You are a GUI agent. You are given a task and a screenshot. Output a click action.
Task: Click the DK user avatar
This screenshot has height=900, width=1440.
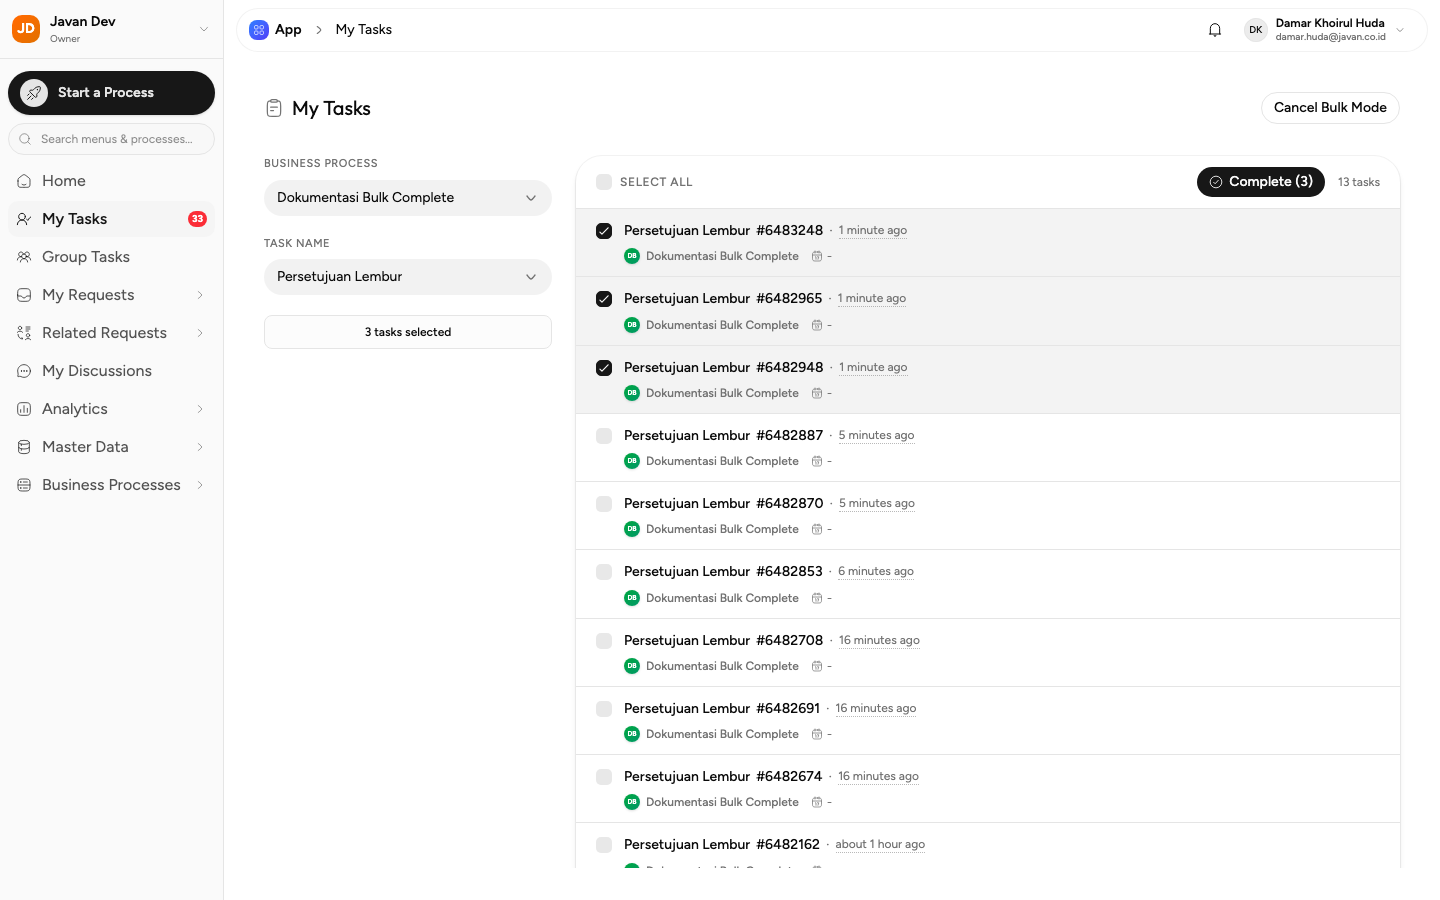pyautogui.click(x=1256, y=30)
